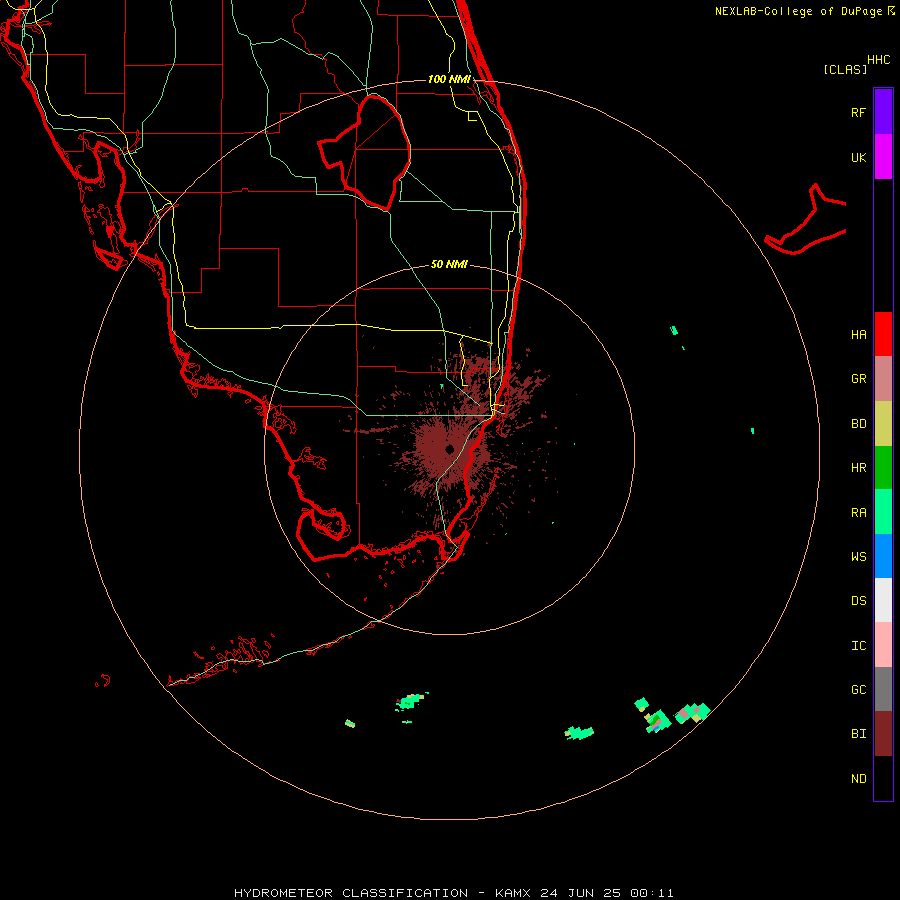Click the 'BD' legend label
Screen dimensions: 900x900
pyautogui.click(x=858, y=424)
